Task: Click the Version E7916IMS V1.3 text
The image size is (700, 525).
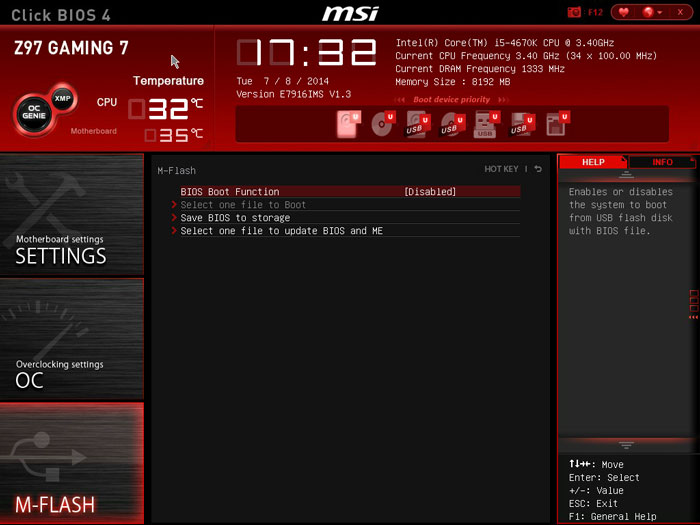Action: (293, 94)
